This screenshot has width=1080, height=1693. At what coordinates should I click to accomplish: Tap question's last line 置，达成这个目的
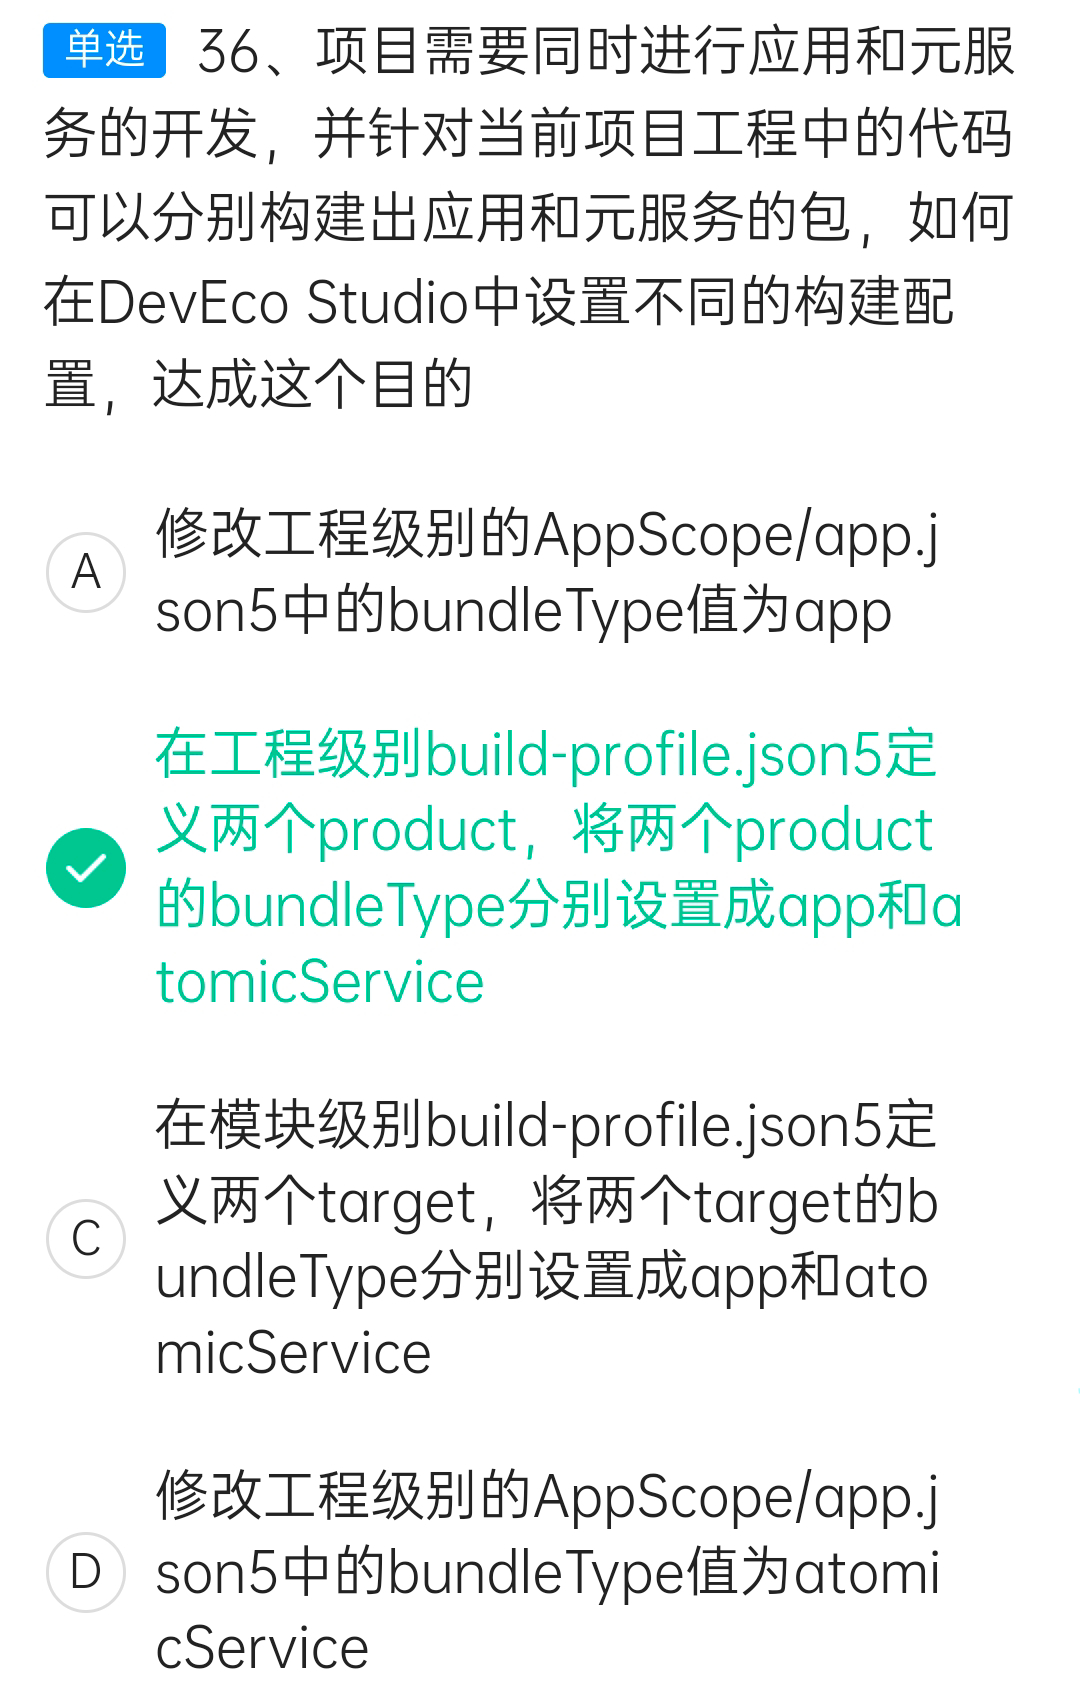tap(258, 384)
